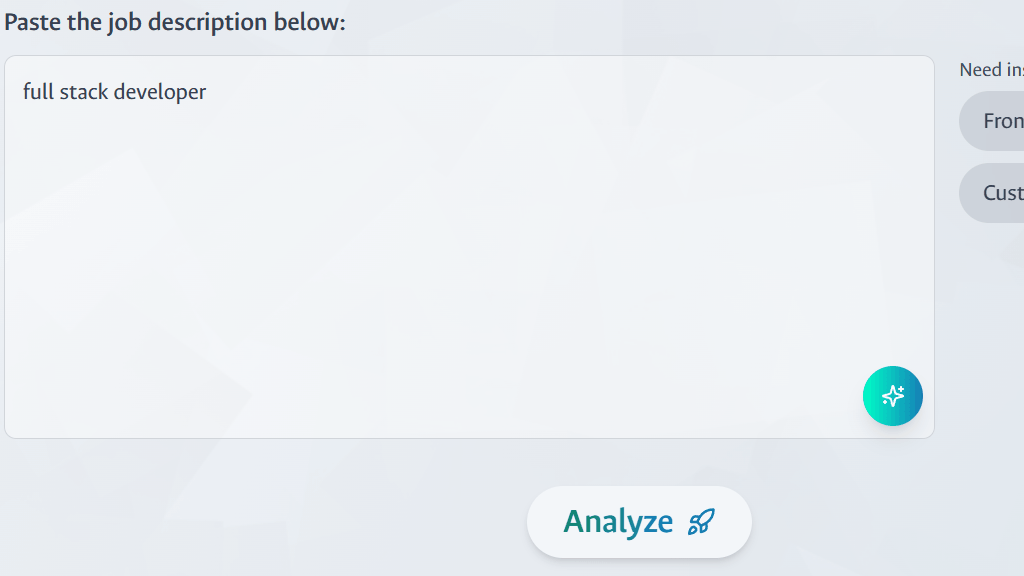
Task: Click the 'Need inspiration' suggestion area
Action: (x=990, y=69)
